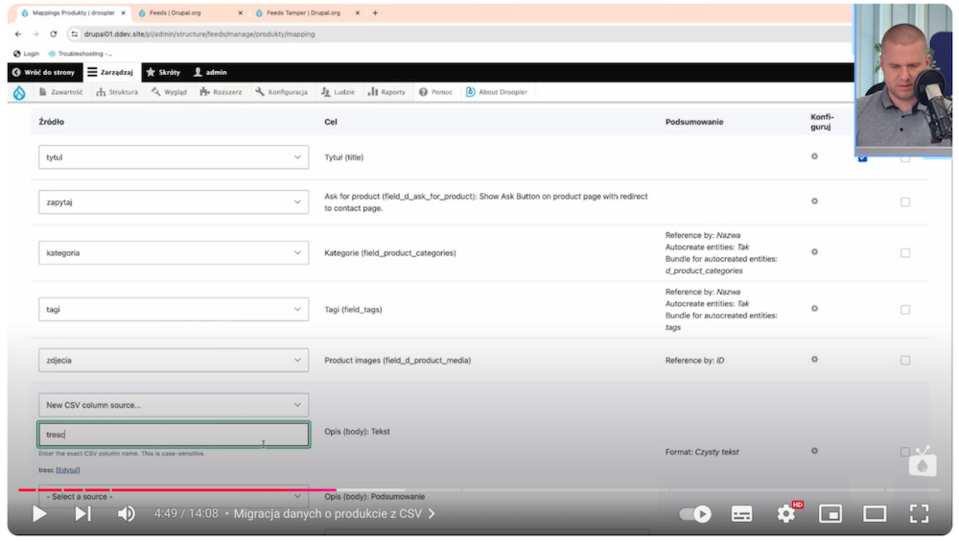Open configuration gear for tagi row

[814, 309]
